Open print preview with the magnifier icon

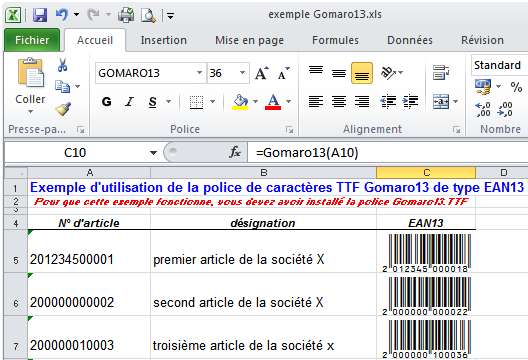point(148,15)
